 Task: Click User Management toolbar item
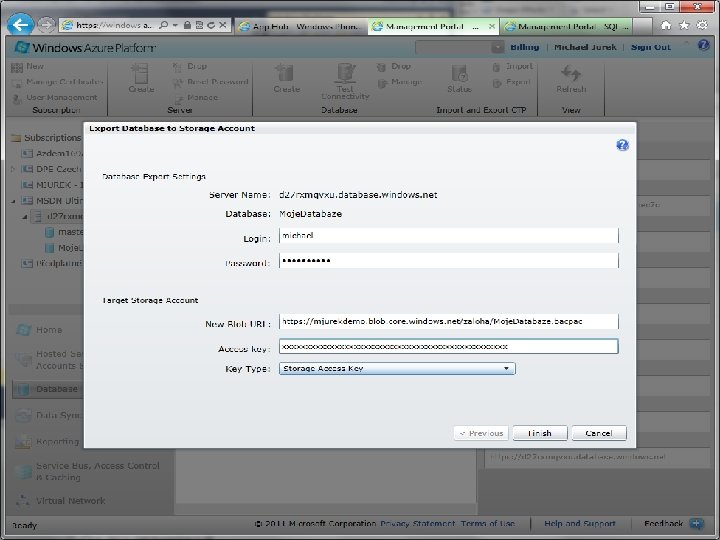click(55, 98)
